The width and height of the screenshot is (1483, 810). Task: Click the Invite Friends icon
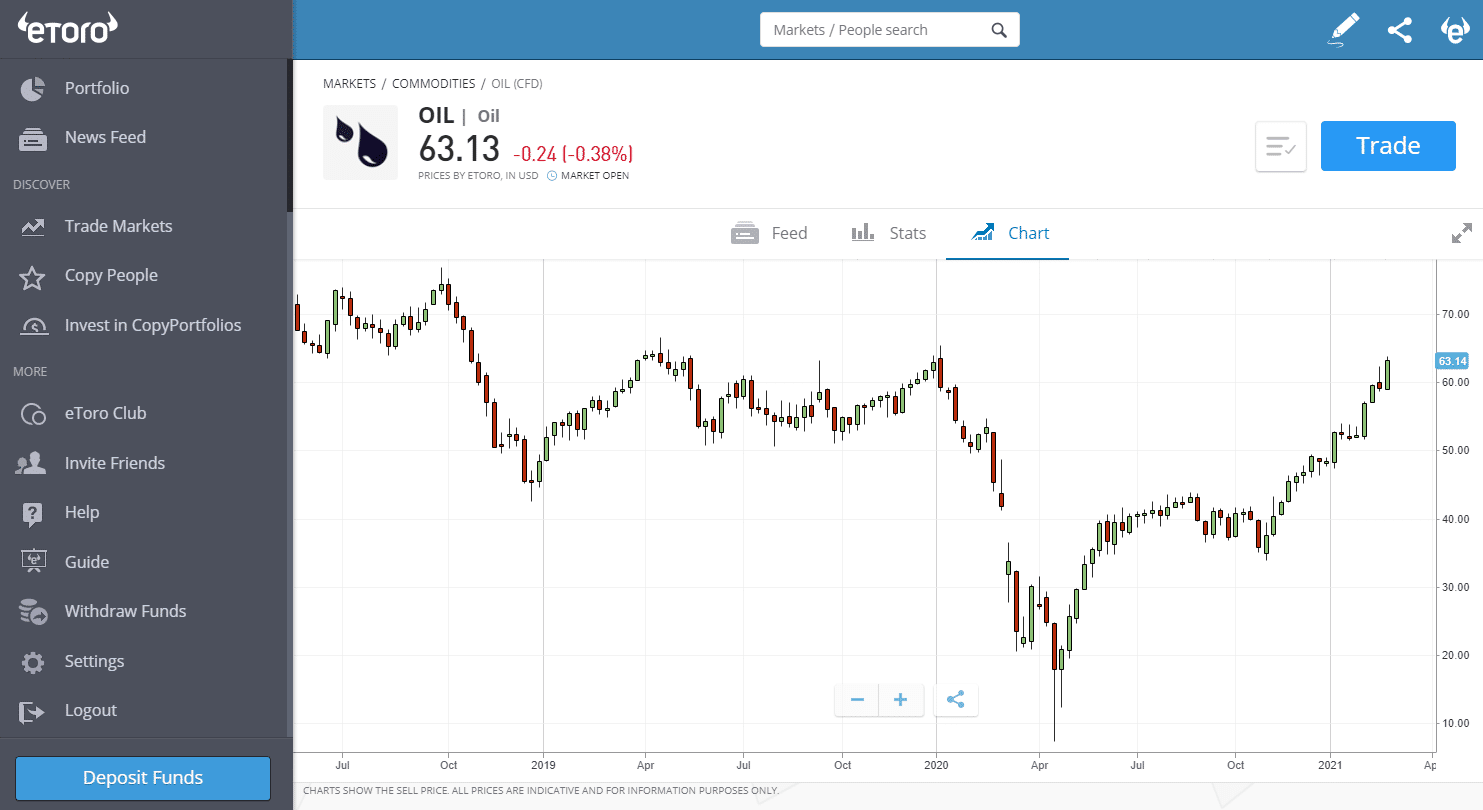pos(32,463)
